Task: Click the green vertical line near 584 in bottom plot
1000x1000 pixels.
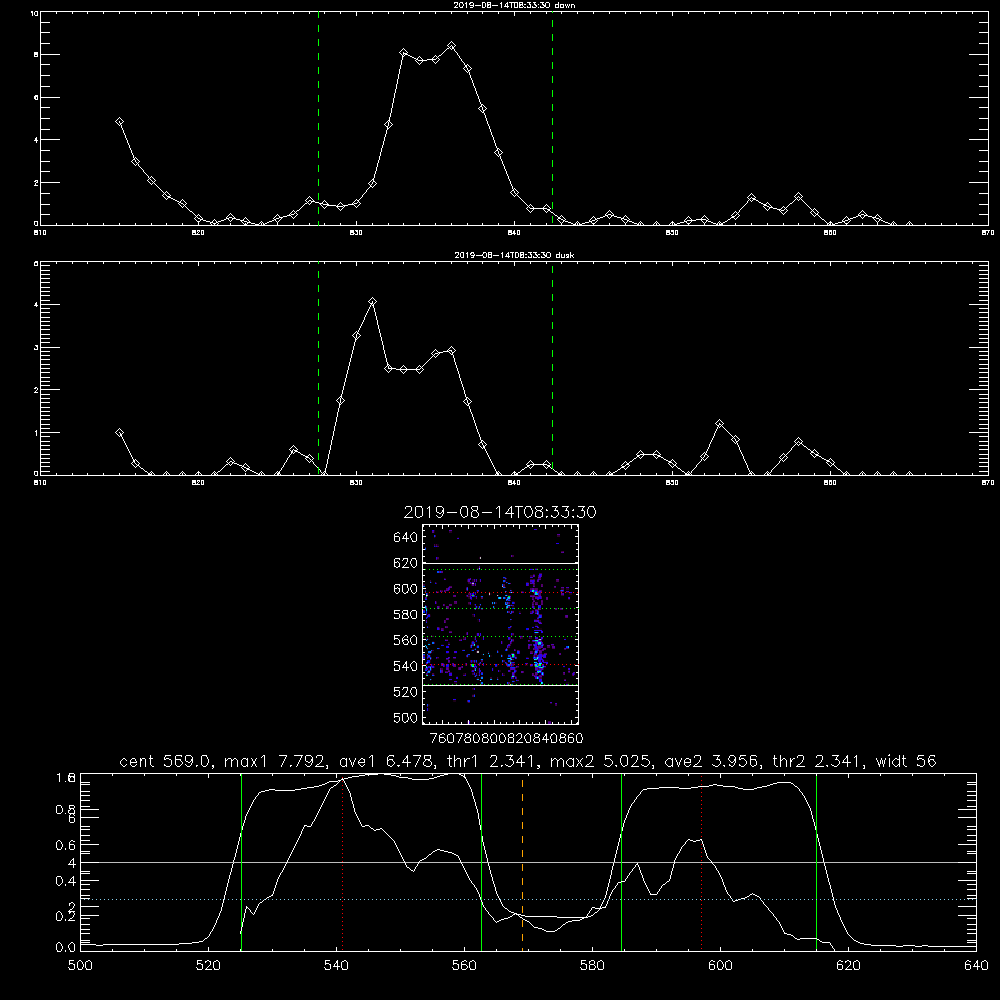Action: tap(621, 861)
